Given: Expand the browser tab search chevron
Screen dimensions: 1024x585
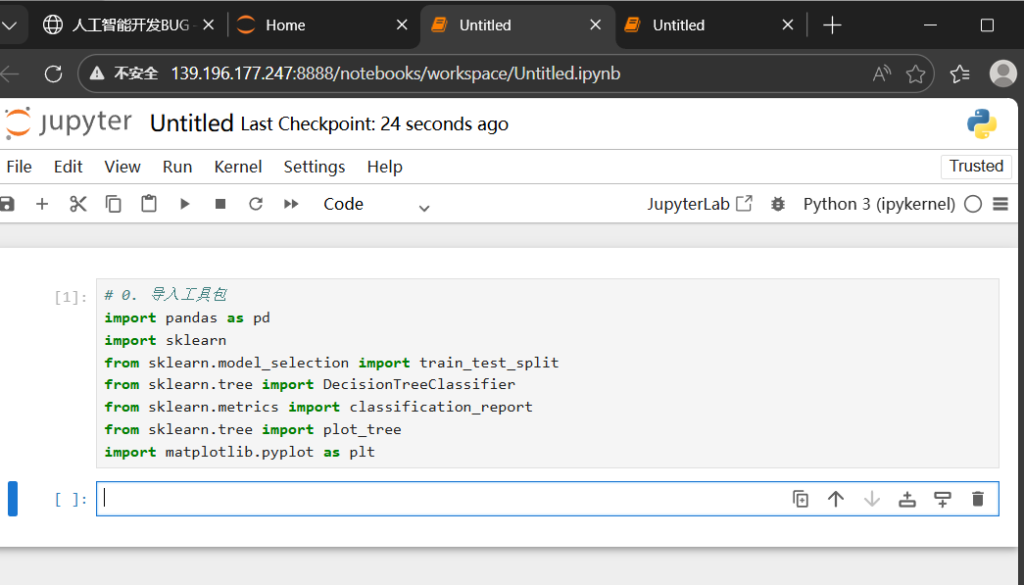Looking at the screenshot, I should (x=10, y=25).
